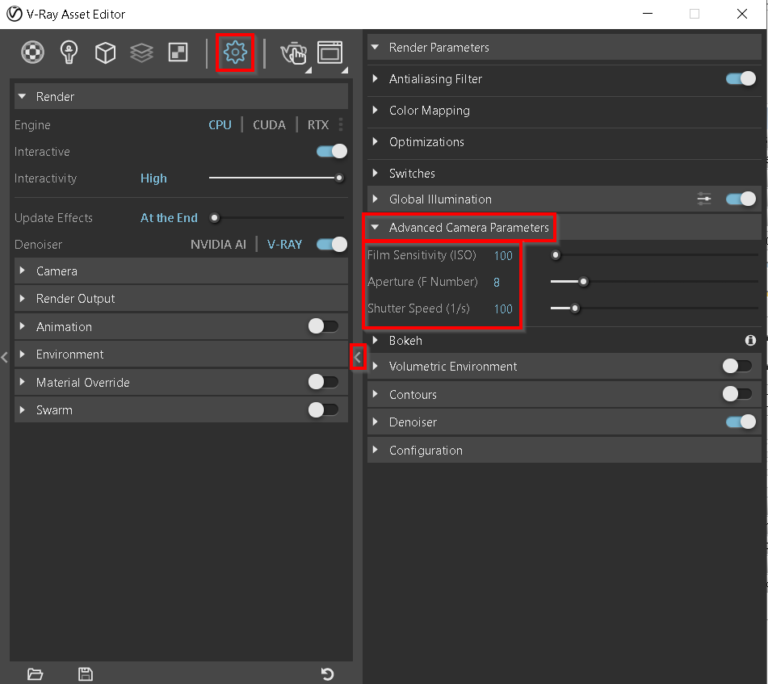The width and height of the screenshot is (768, 684).
Task: Enable the Contours toggle
Action: [x=737, y=394]
